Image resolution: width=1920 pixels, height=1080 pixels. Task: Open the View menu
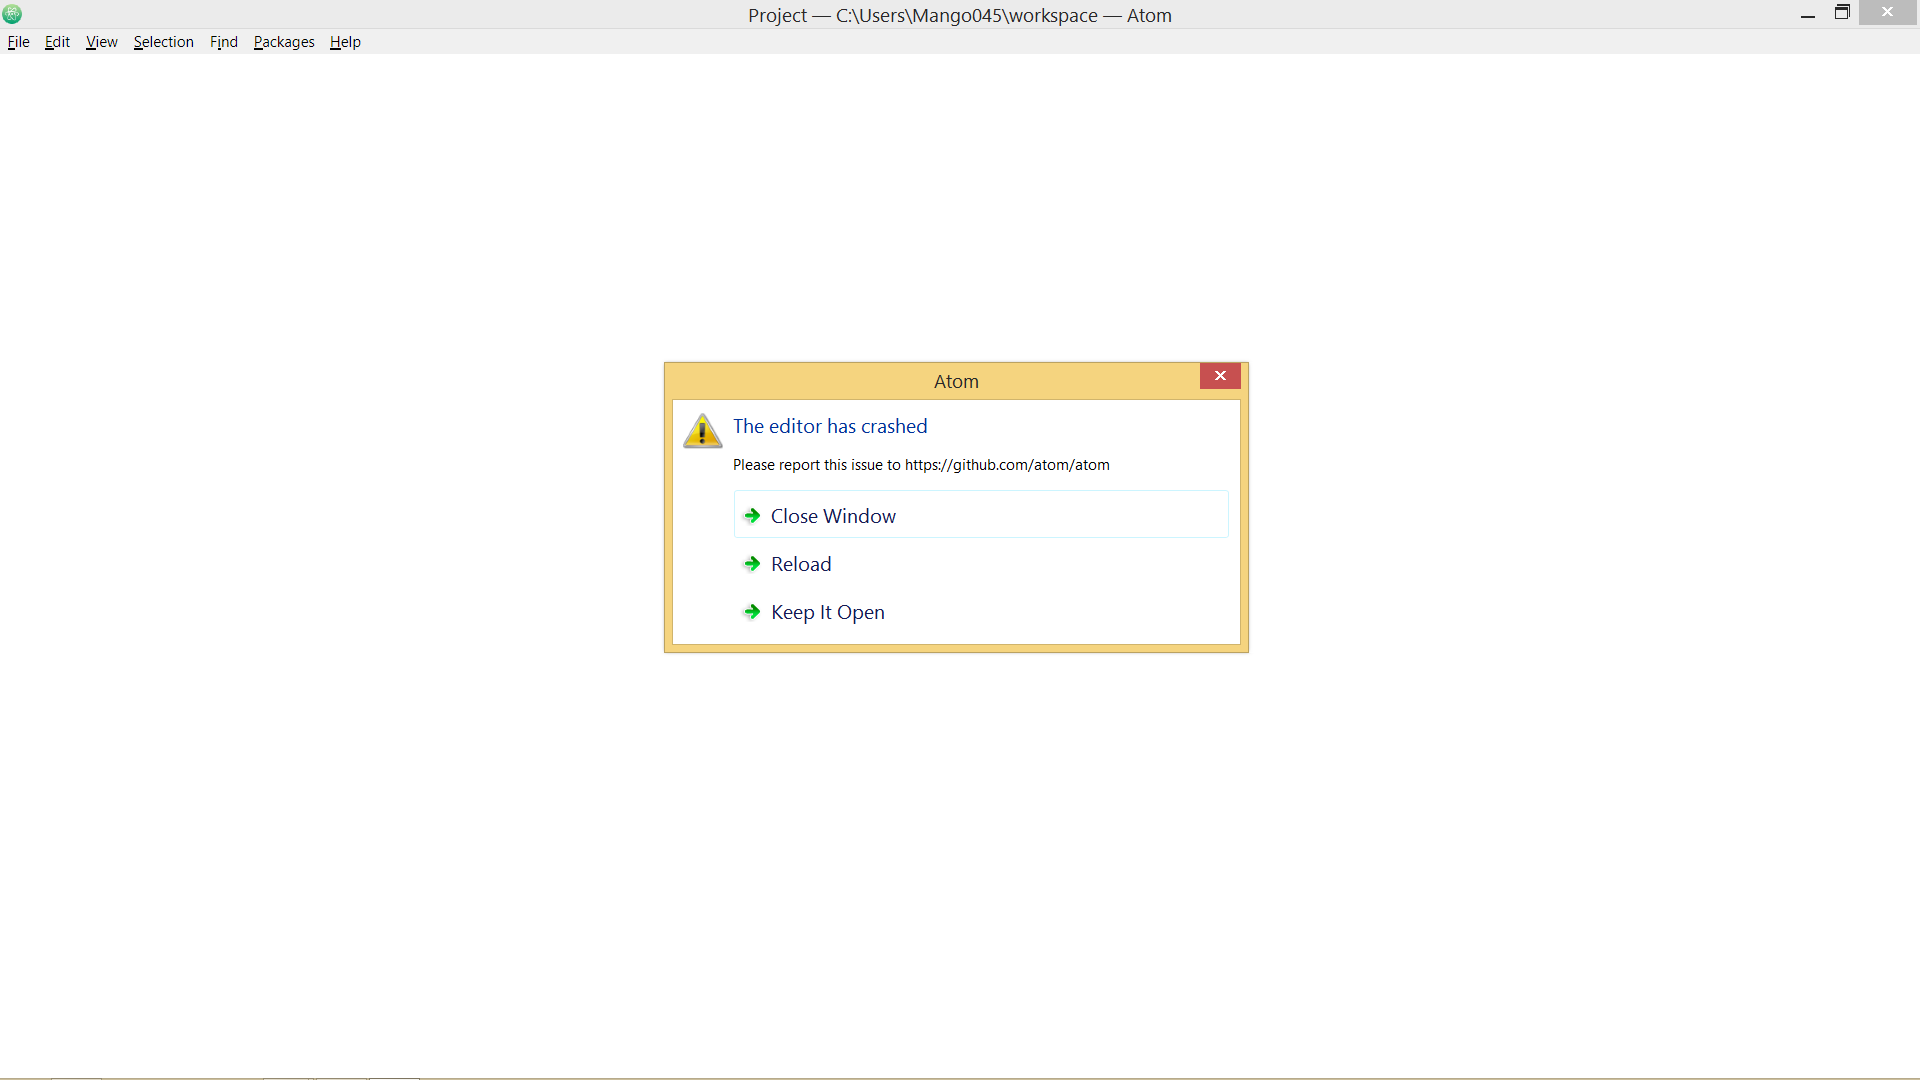tap(100, 41)
